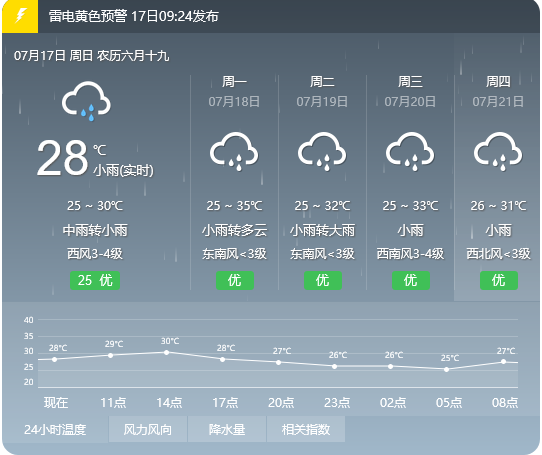This screenshot has width=542, height=455.
Task: Select the 周二 07月19日 forecast heading
Action: [x=322, y=92]
